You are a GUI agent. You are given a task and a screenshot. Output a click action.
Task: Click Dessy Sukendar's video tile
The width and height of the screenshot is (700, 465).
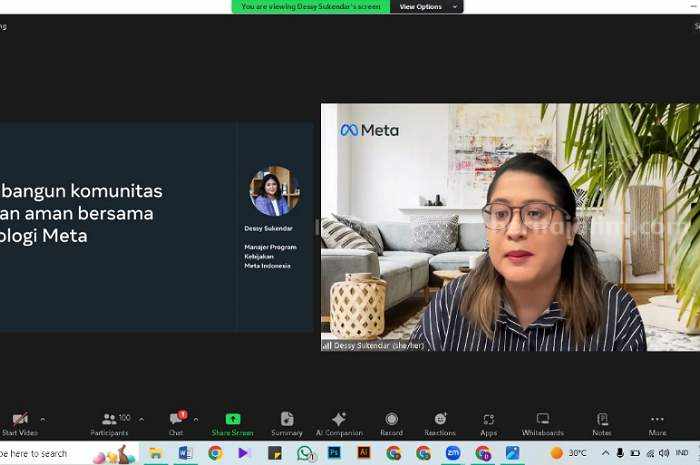click(510, 227)
